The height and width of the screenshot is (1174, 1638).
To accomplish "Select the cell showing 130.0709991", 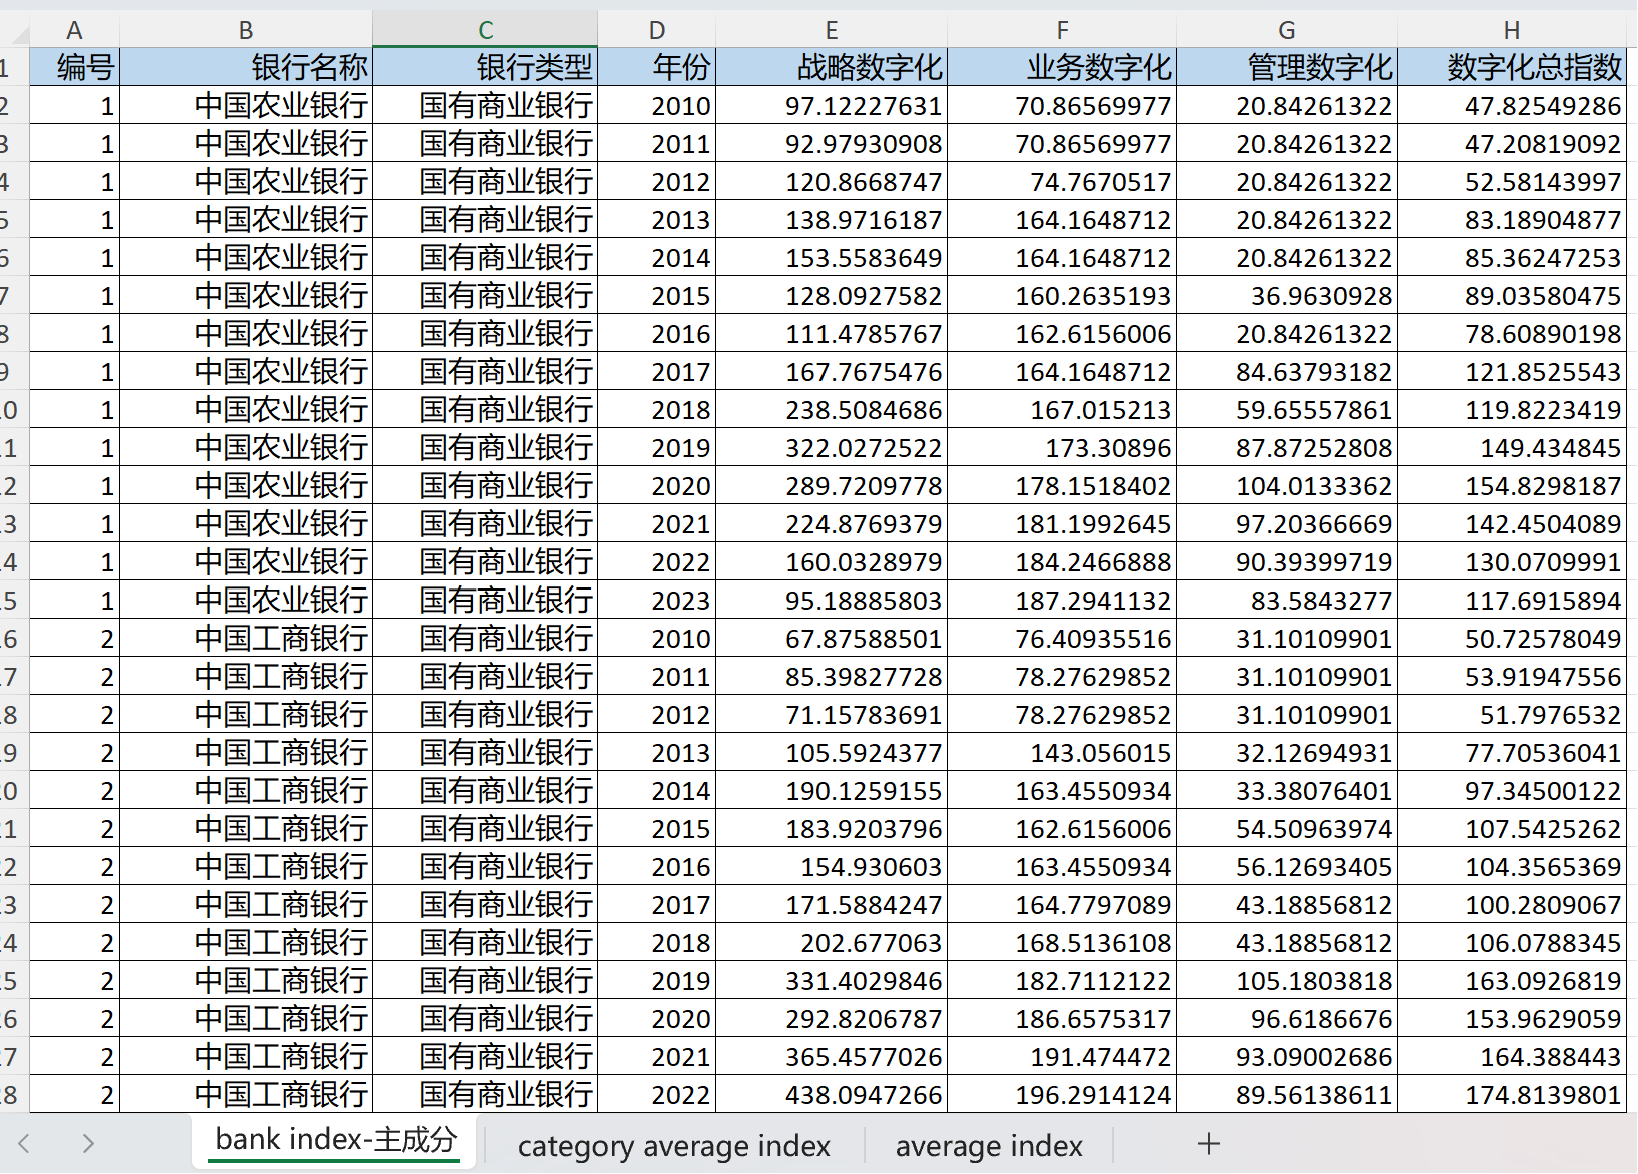I will pyautogui.click(x=1512, y=561).
